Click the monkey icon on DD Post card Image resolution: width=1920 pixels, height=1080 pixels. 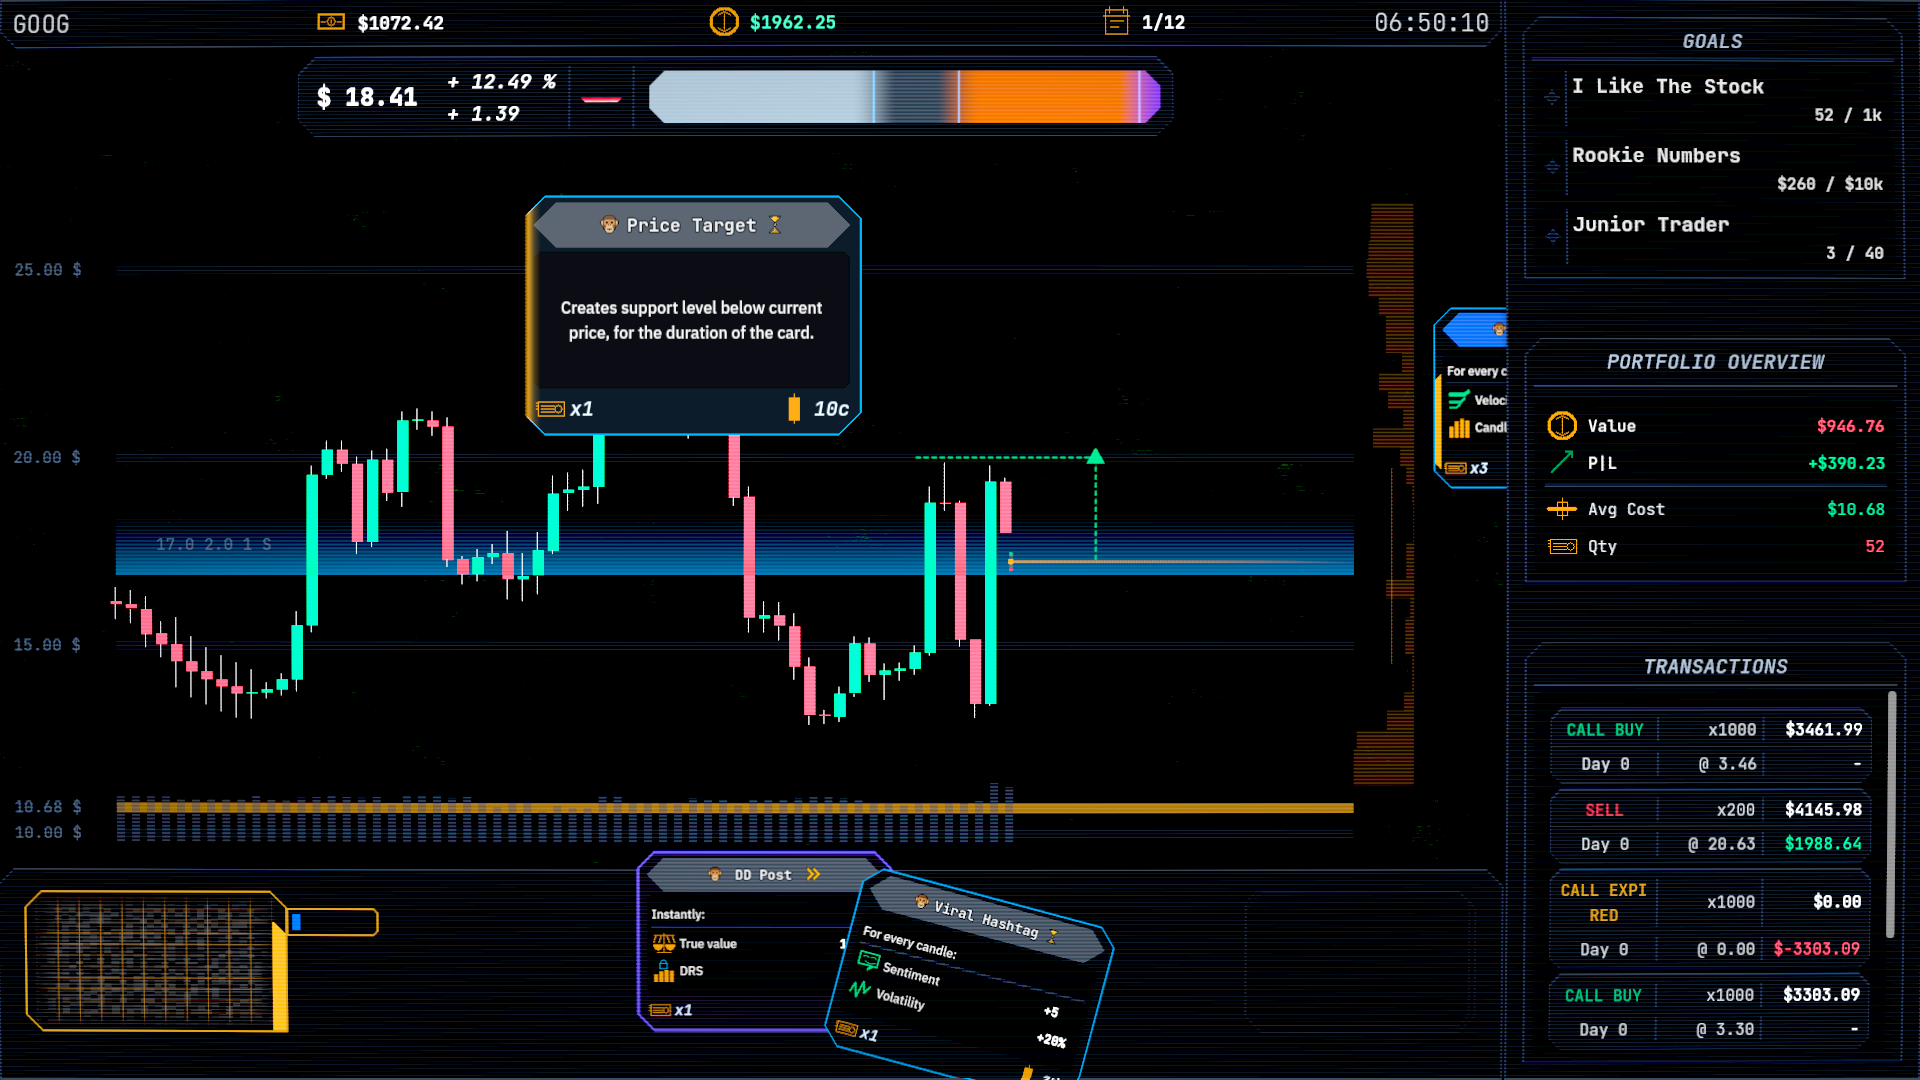point(715,874)
